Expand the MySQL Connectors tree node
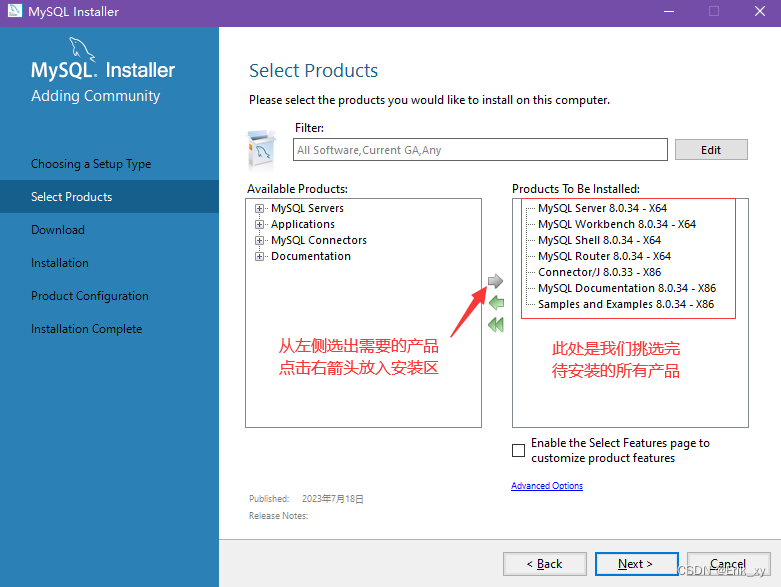Screen dimensions: 781x587 pos(259,240)
